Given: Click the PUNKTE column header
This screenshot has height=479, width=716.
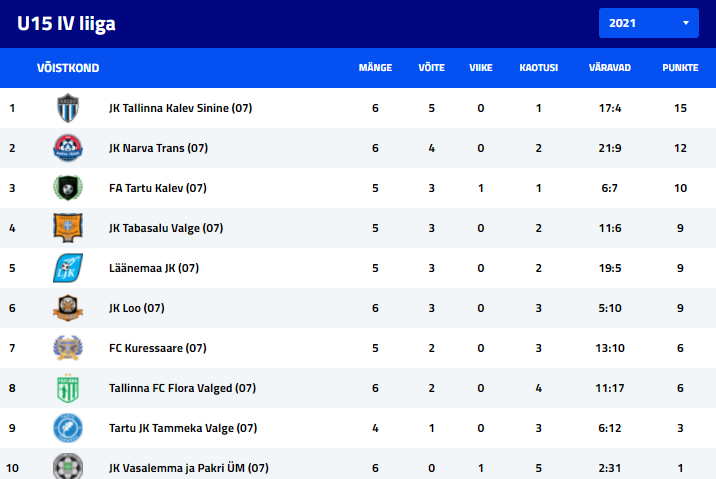Looking at the screenshot, I should pos(680,68).
